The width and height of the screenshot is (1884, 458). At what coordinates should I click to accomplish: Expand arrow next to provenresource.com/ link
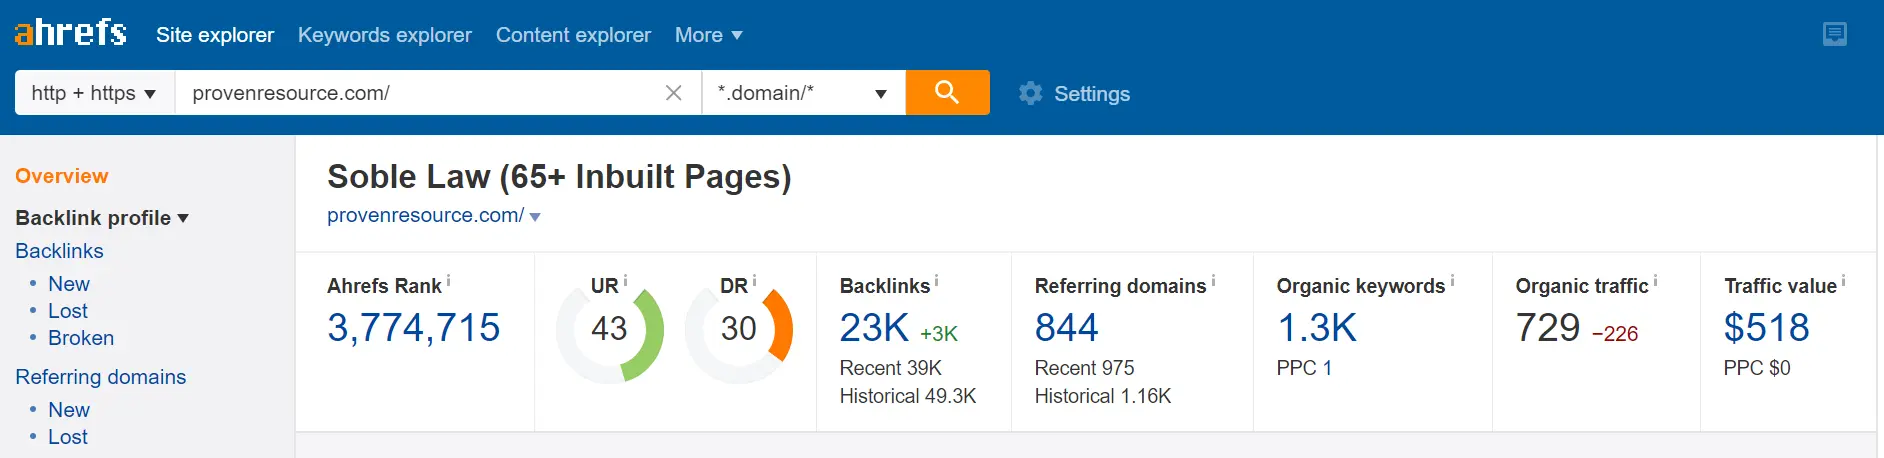click(535, 217)
